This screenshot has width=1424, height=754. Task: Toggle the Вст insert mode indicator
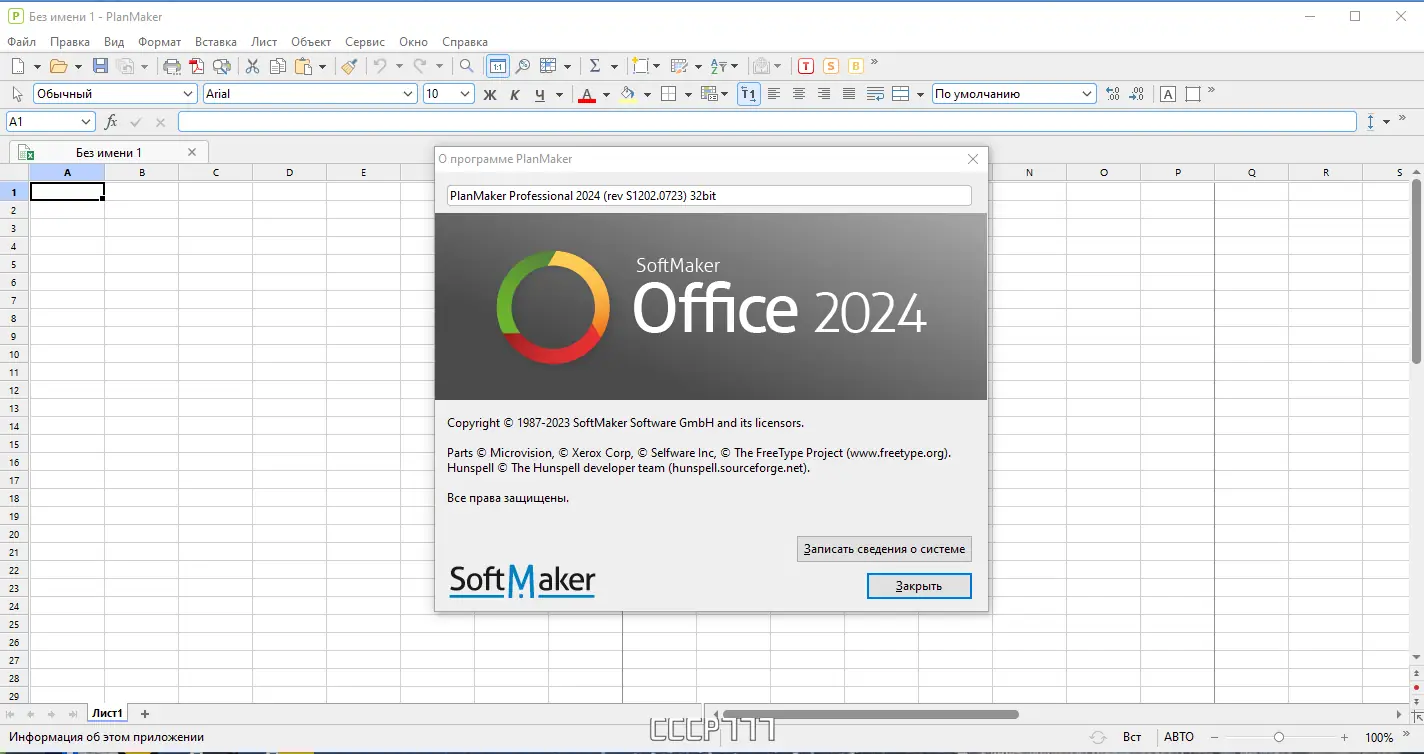coord(1132,737)
